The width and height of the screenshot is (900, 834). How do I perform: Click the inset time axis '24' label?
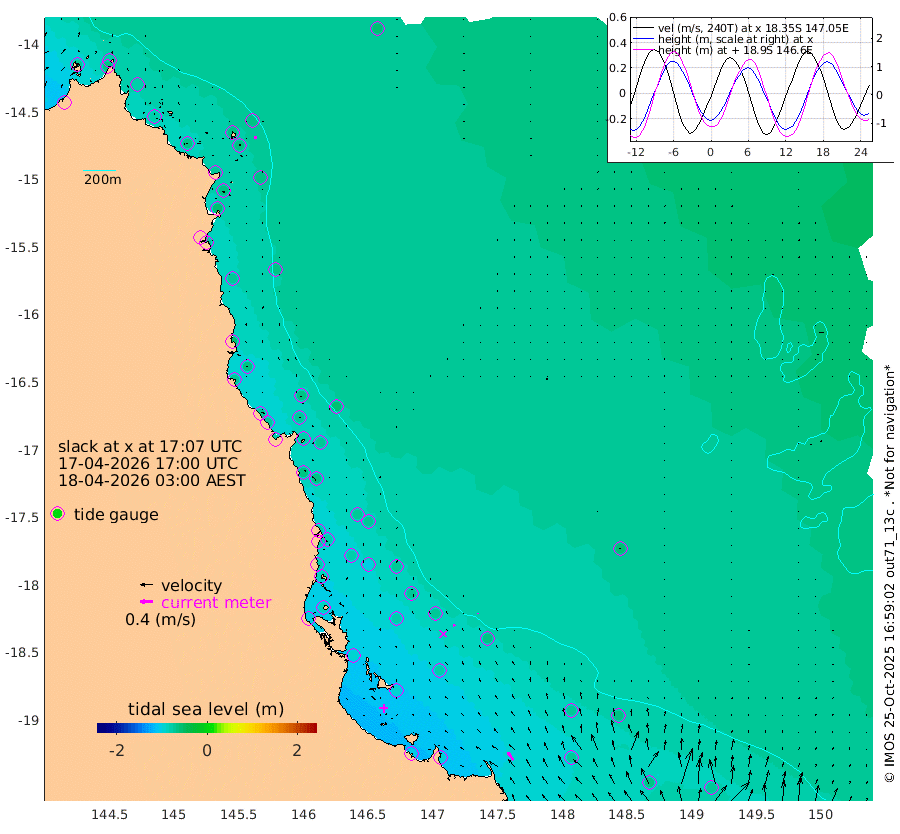(860, 153)
